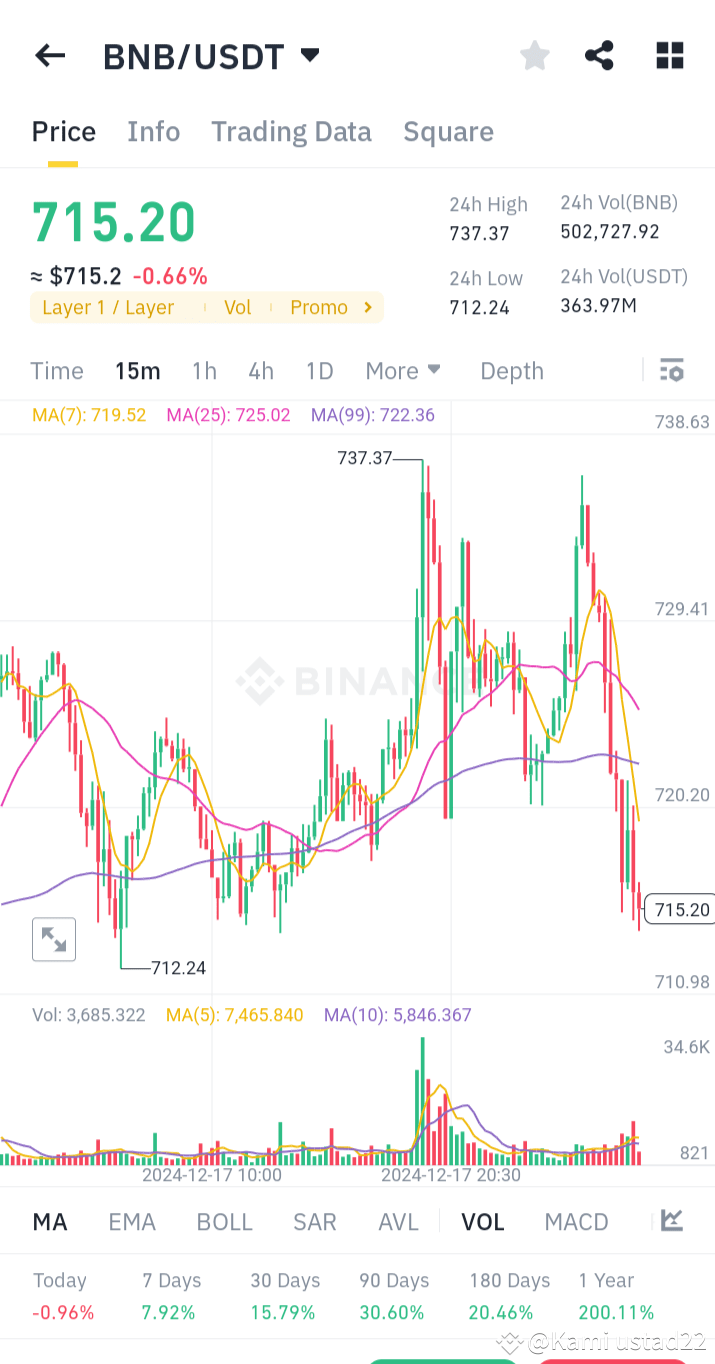Open the Square tab
The image size is (715, 1364).
coord(448,131)
